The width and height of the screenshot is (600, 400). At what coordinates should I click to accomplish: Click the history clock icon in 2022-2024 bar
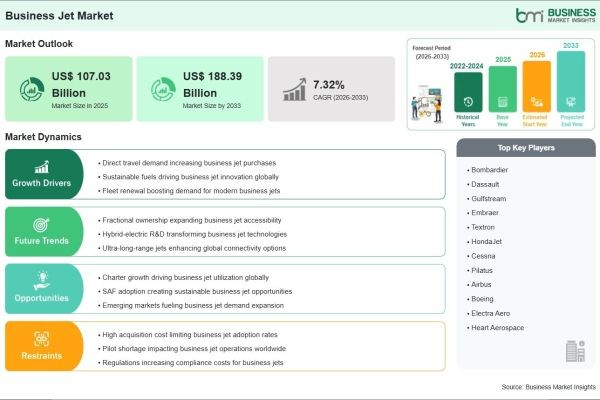pyautogui.click(x=468, y=101)
